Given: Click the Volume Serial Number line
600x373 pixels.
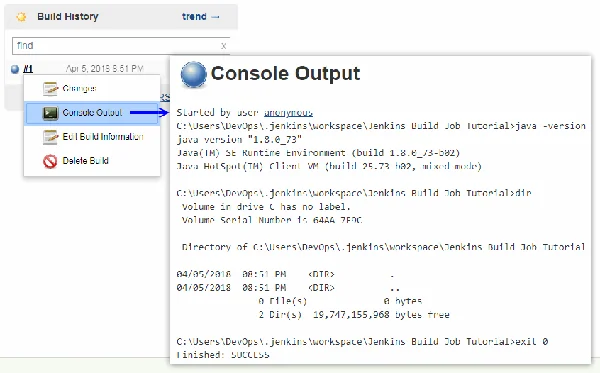Looking at the screenshot, I should pos(272,220).
